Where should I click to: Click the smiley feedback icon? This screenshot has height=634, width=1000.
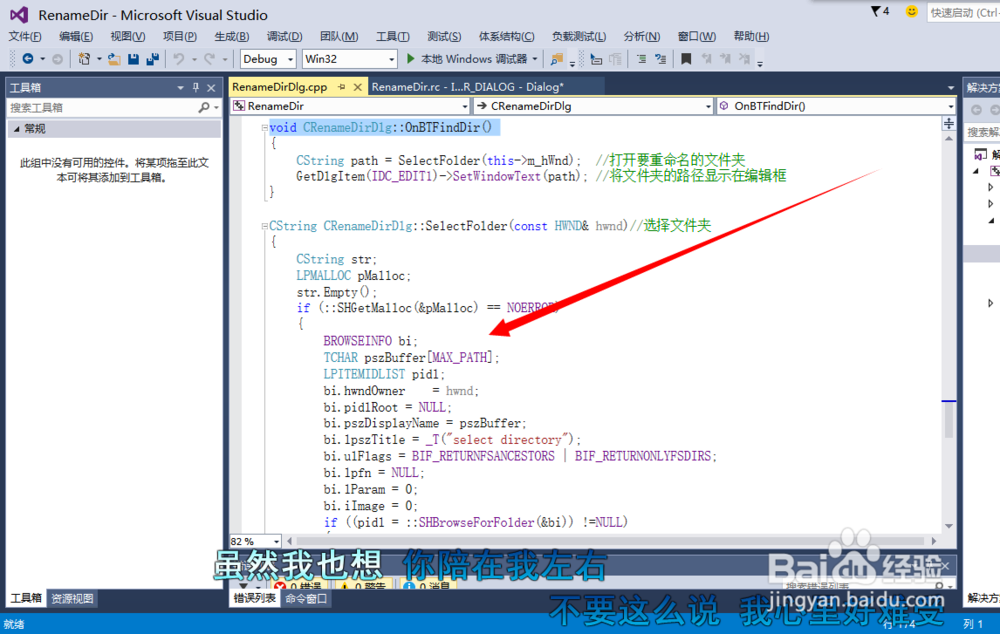pos(912,11)
